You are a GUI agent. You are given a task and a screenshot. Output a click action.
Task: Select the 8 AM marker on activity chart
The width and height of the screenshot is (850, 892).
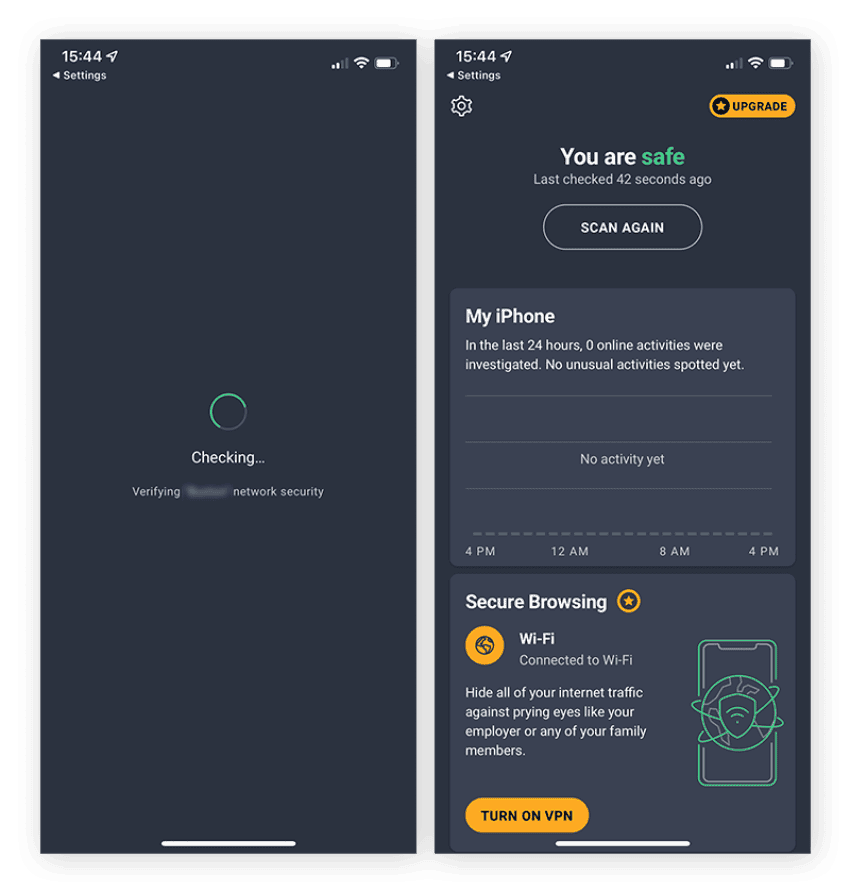click(674, 551)
